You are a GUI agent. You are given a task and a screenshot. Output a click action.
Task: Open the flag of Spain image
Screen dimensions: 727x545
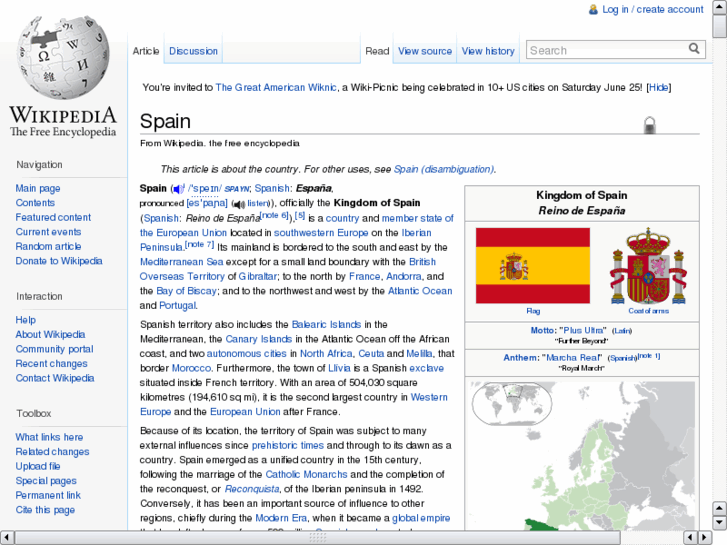tap(533, 266)
